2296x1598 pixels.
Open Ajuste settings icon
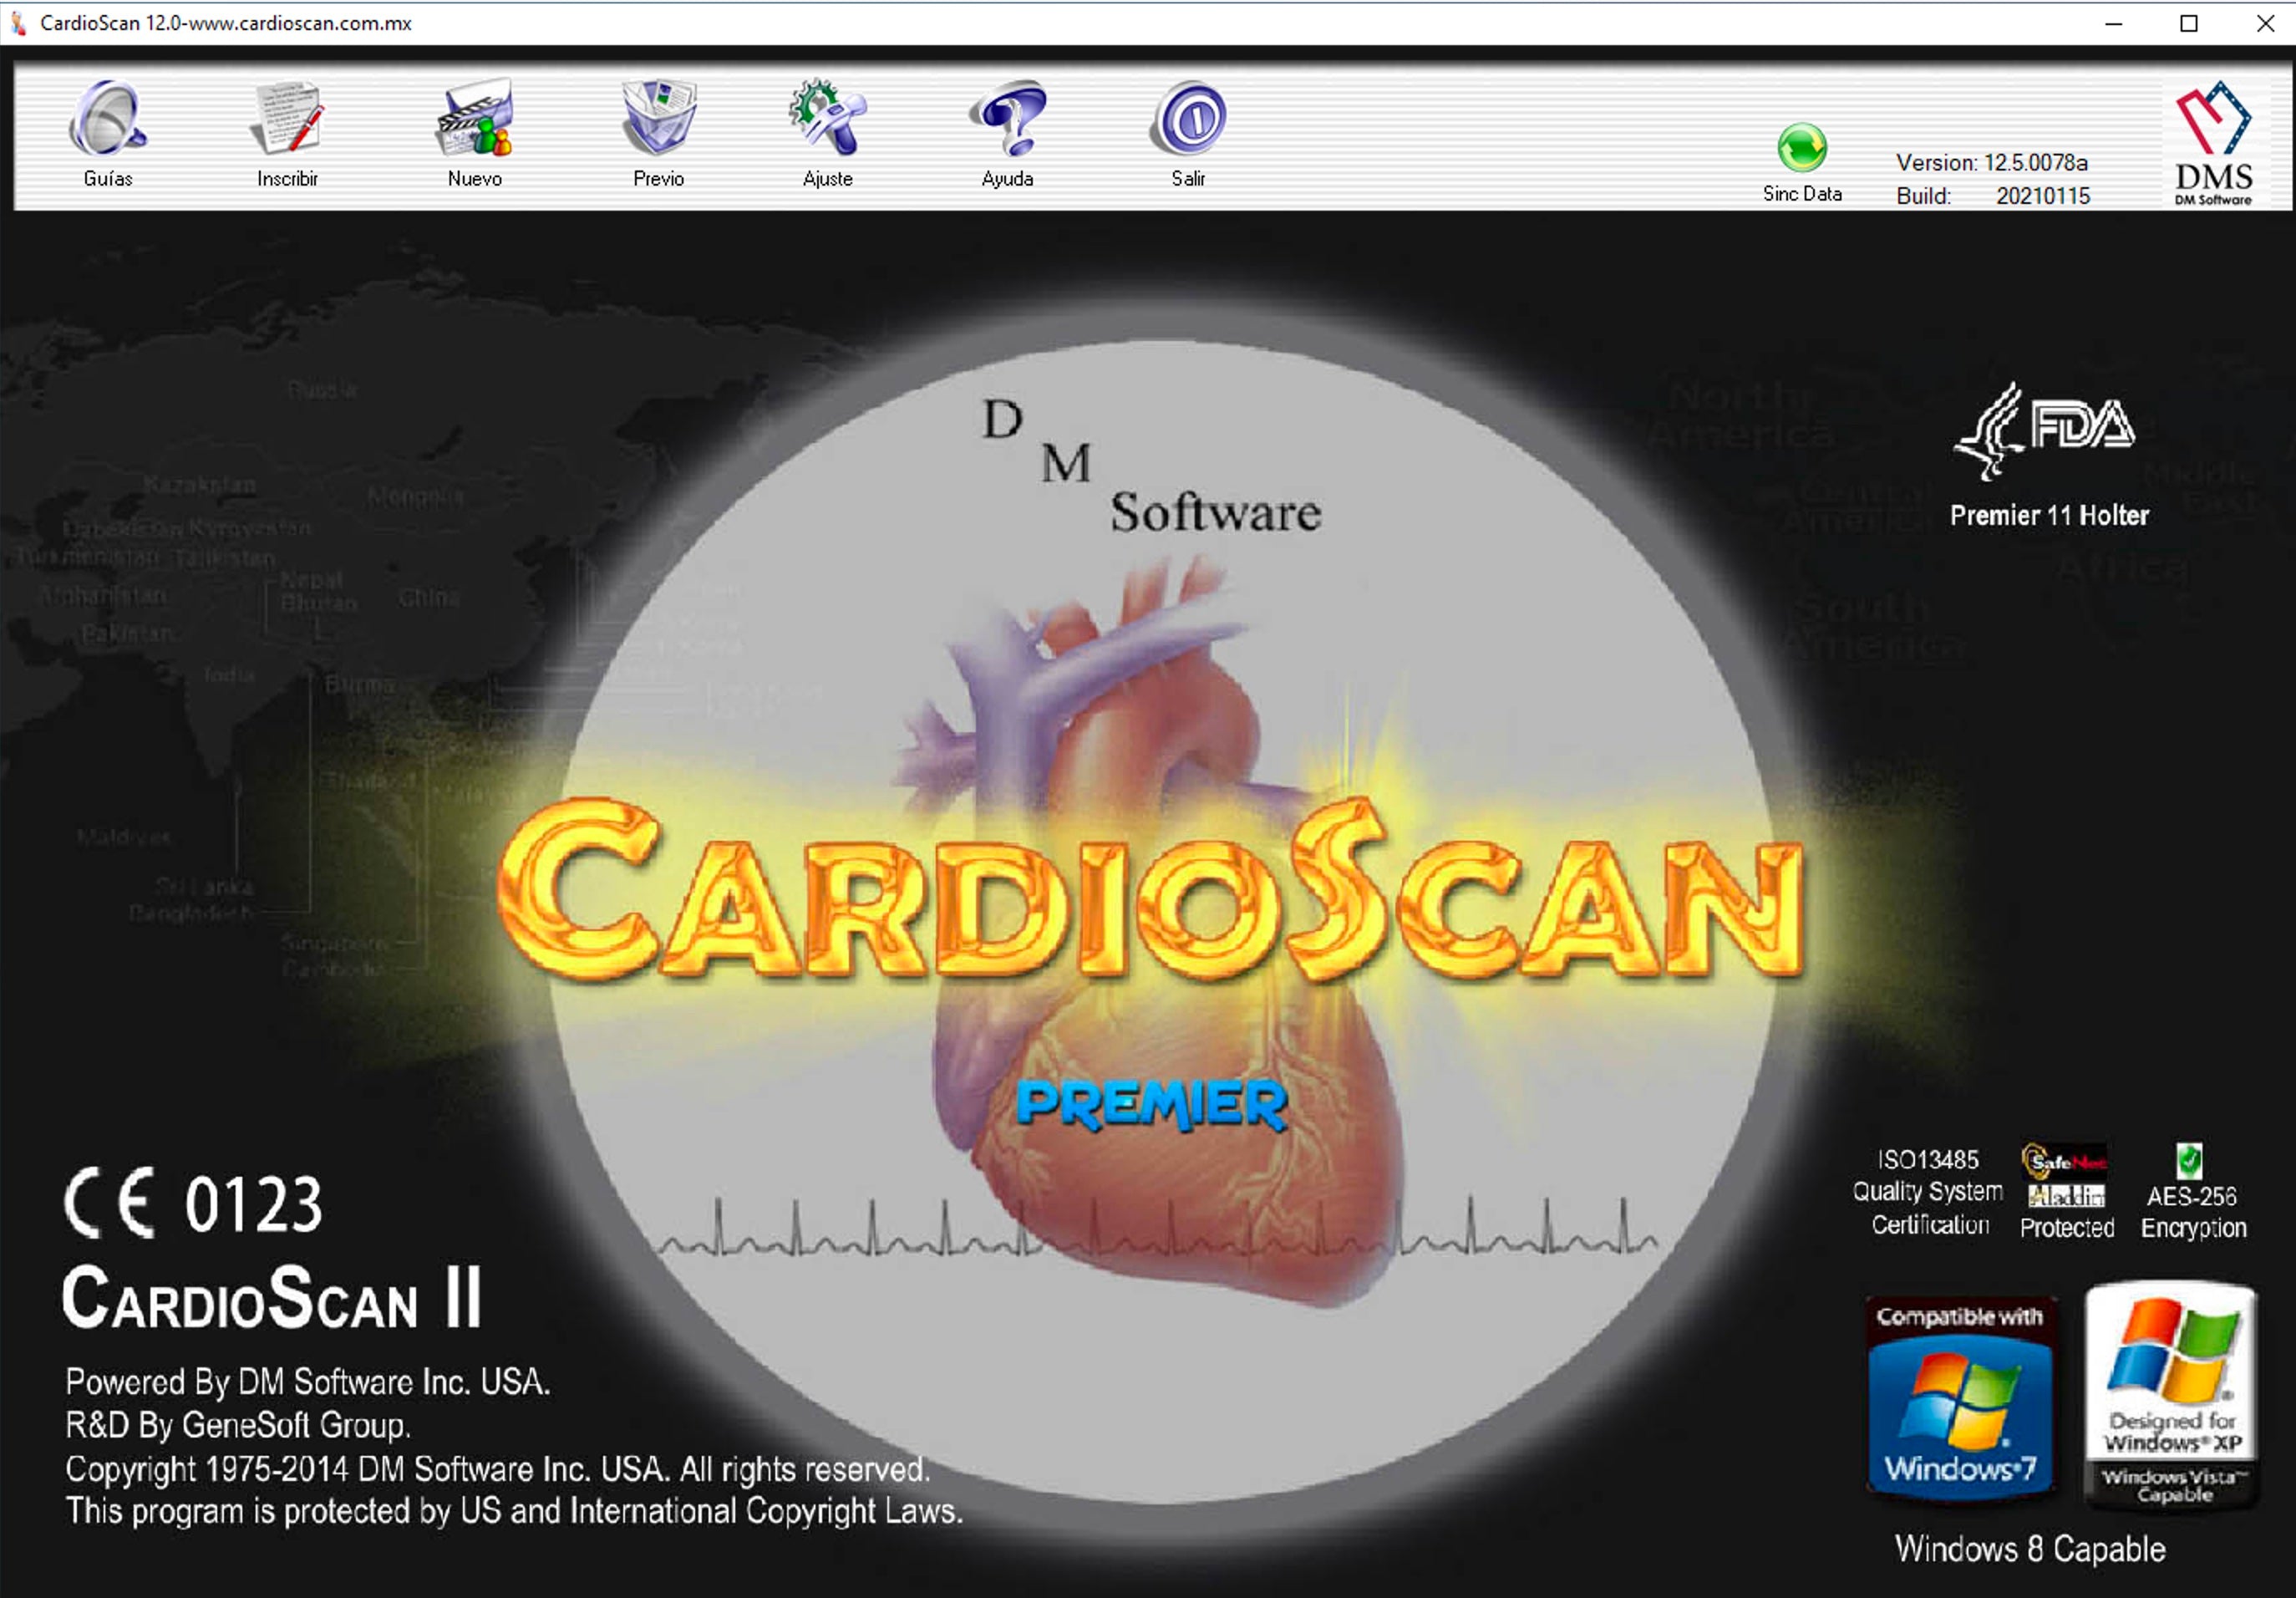[827, 120]
